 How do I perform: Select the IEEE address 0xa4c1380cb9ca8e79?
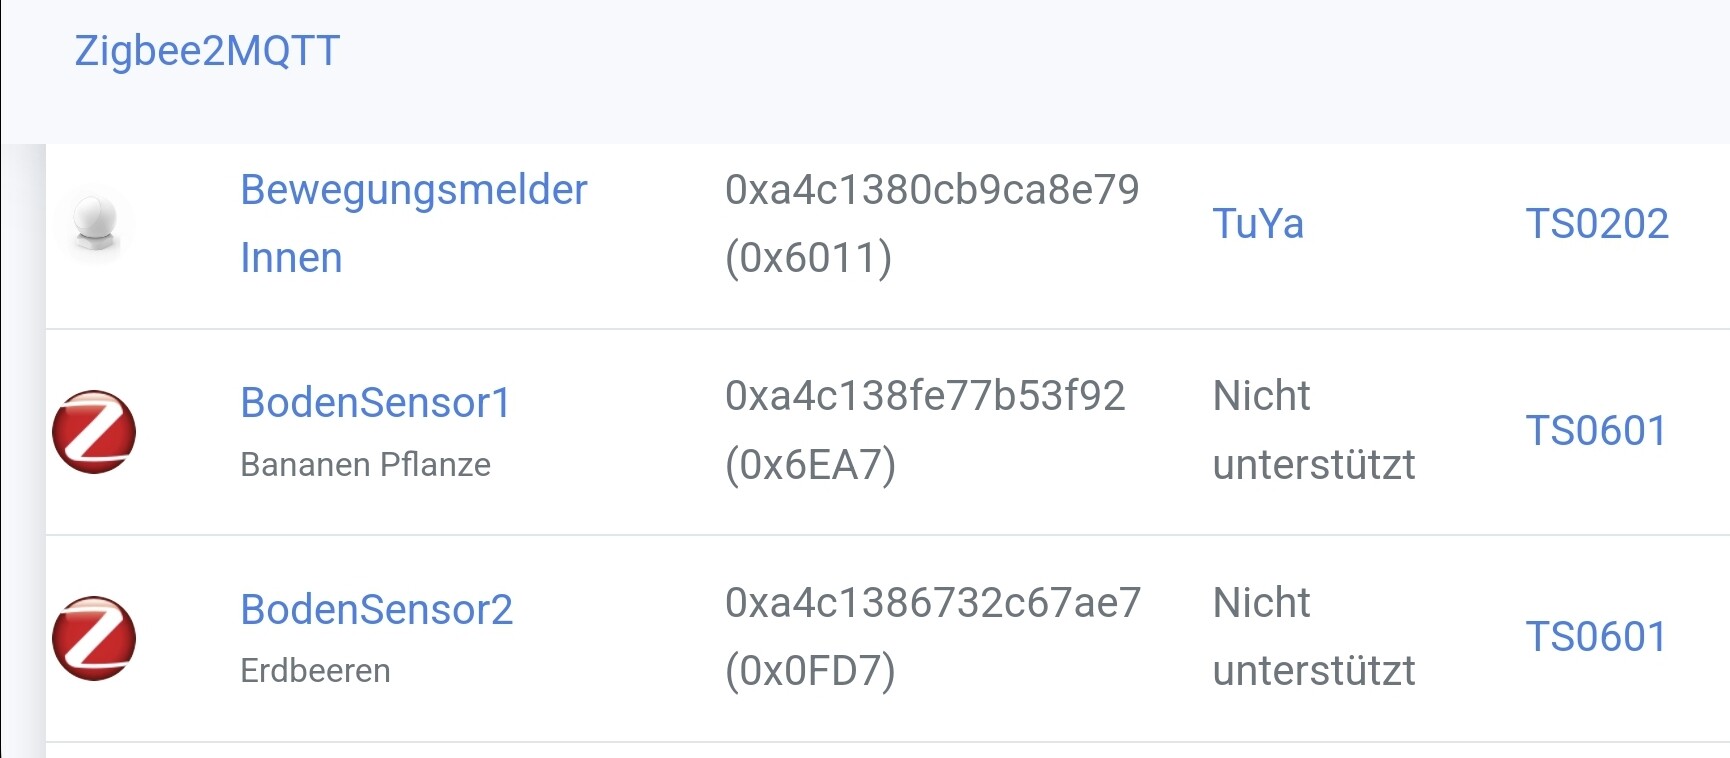pyautogui.click(x=932, y=190)
